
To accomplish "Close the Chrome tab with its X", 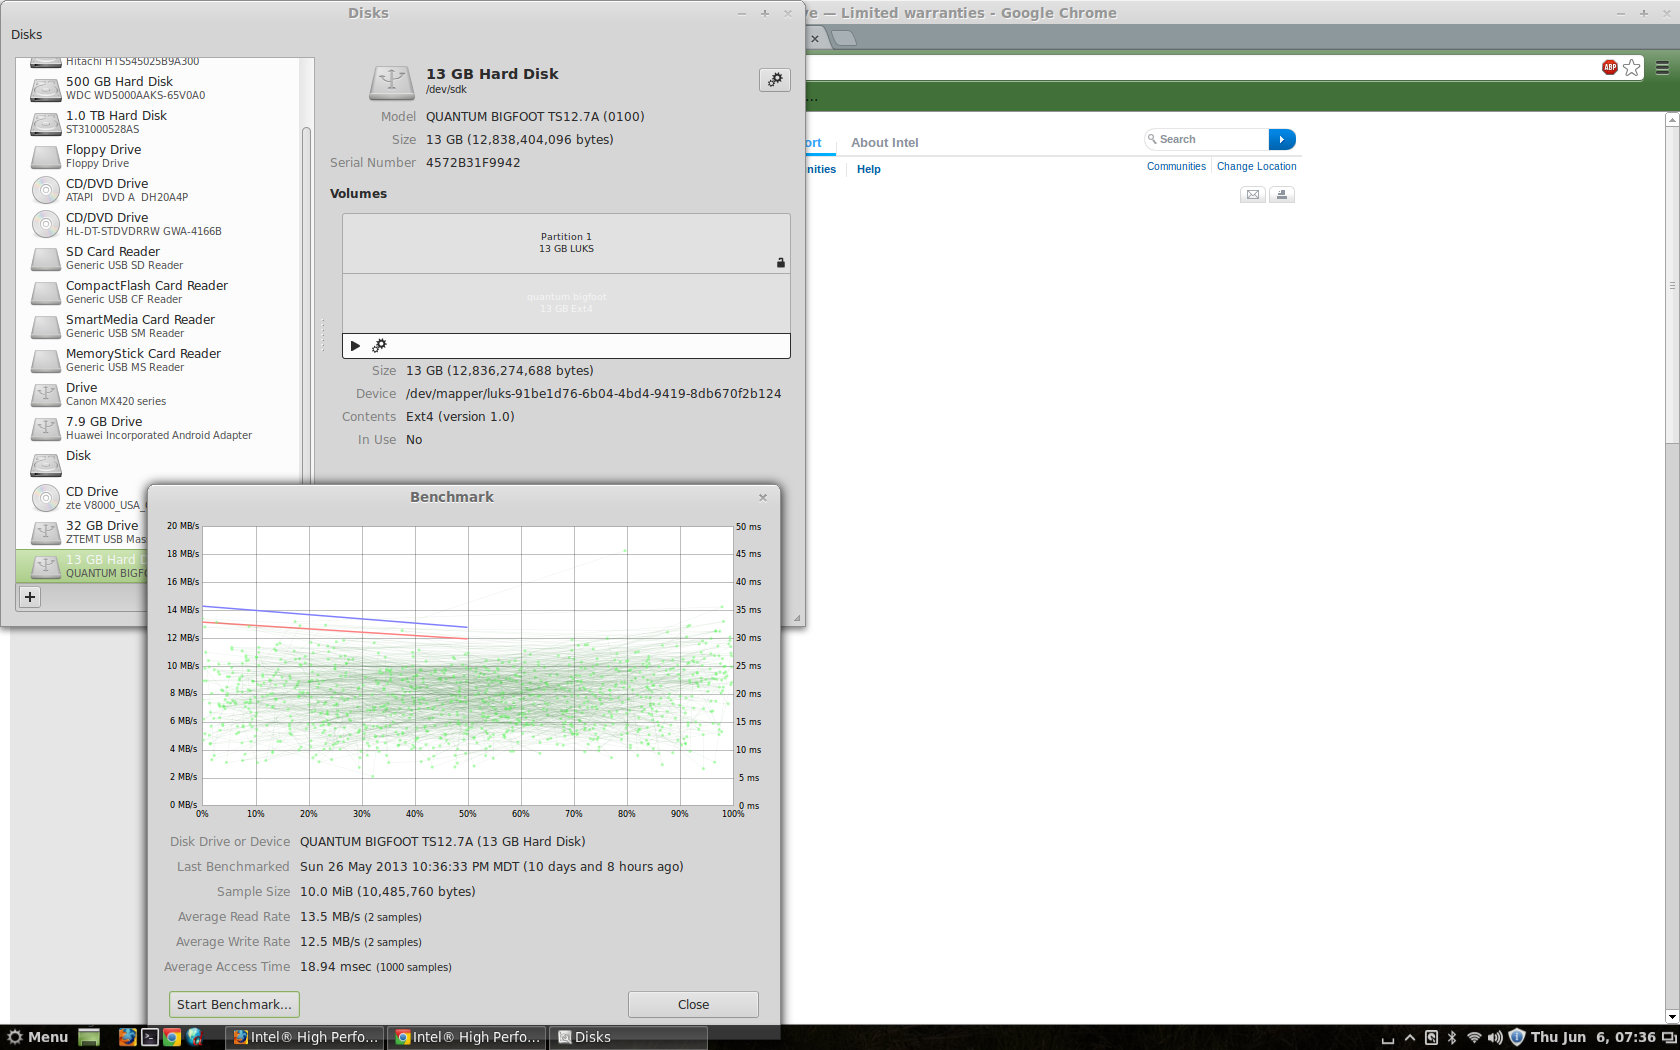I will [815, 39].
